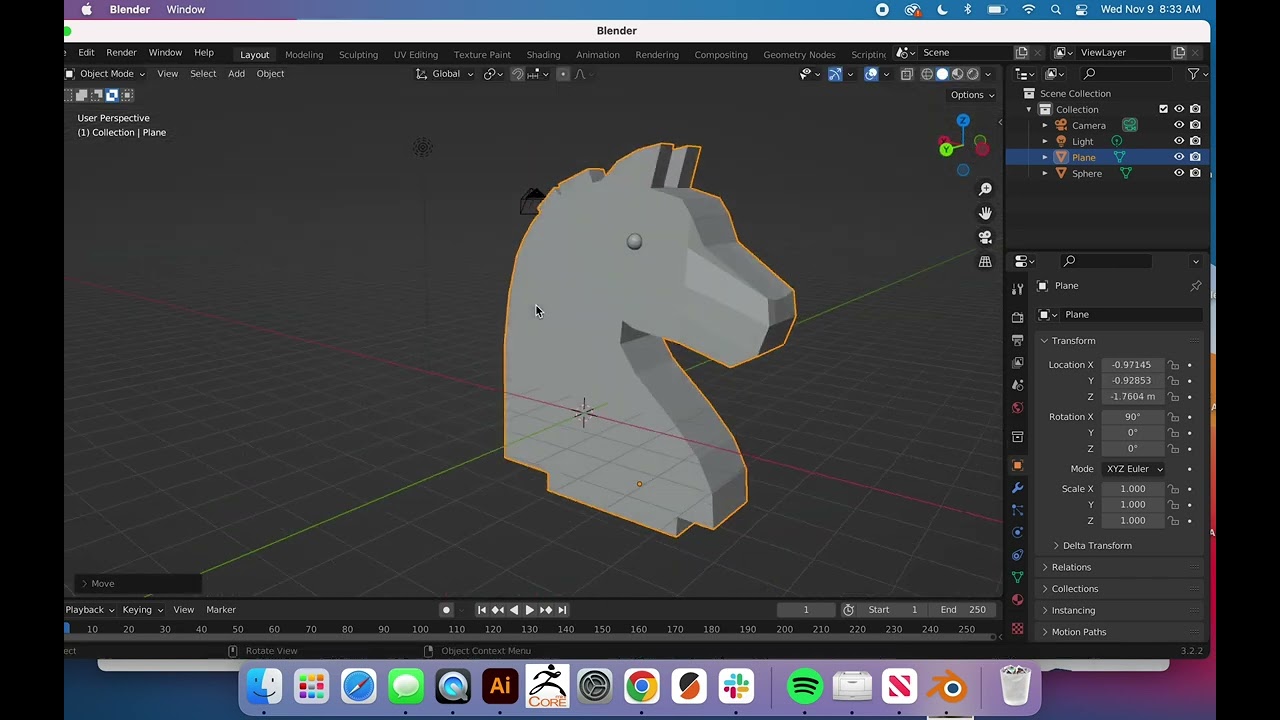Click the End frame 250 field
This screenshot has height=720, width=1280.
tap(964, 610)
